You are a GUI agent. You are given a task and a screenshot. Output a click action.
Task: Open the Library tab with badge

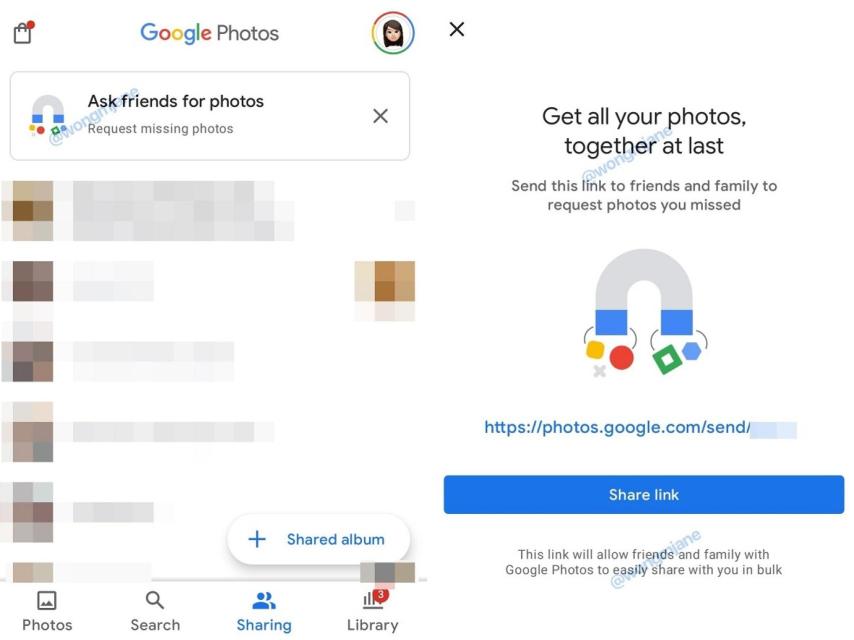pyautogui.click(x=373, y=611)
